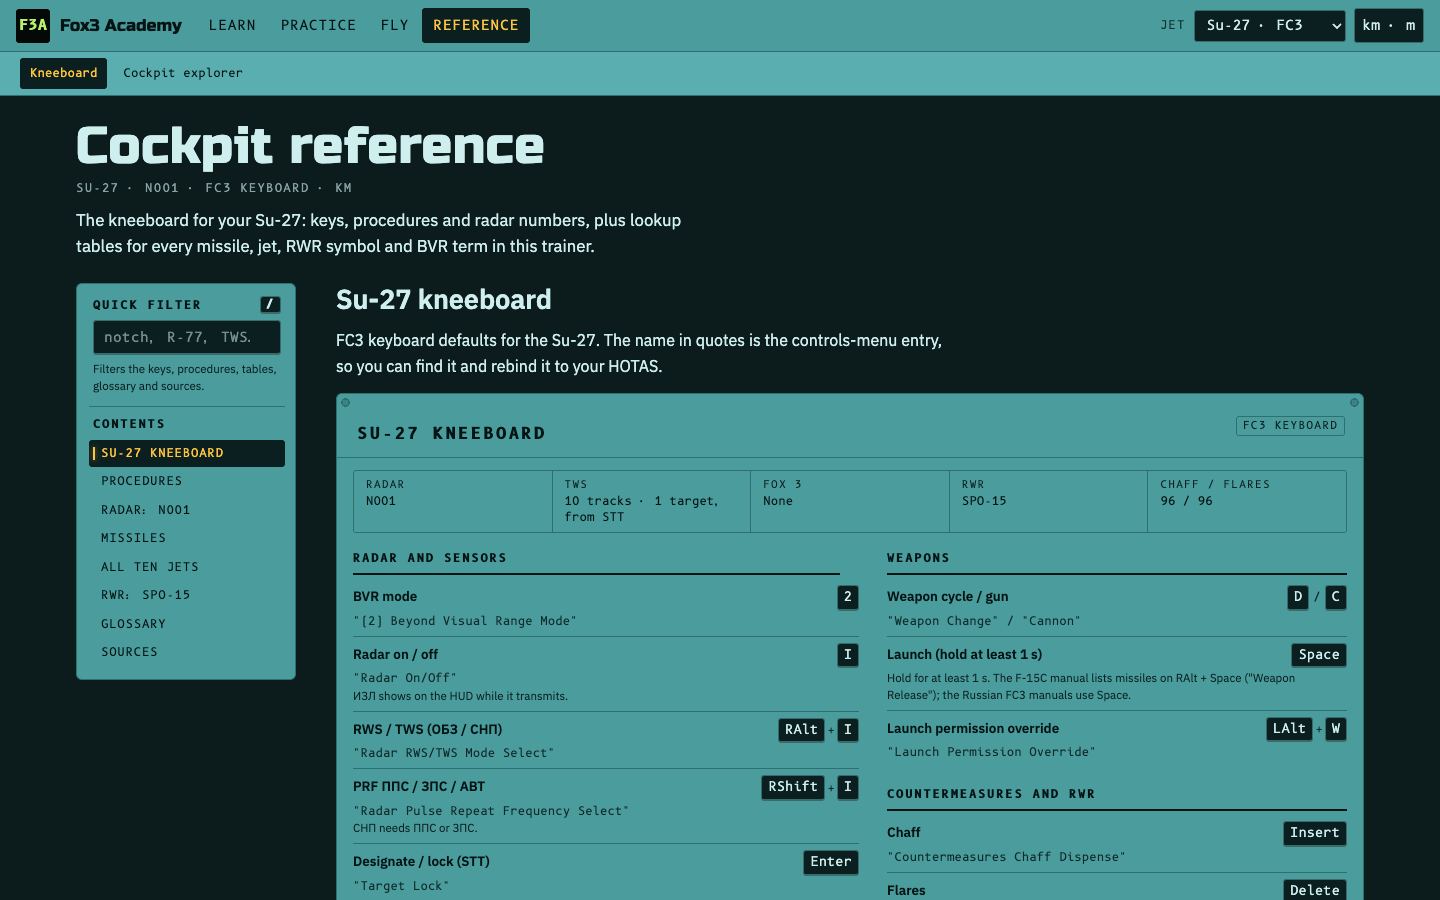Screen dimensions: 1440x900
Task: Click the Insert key badge for Chaff
Action: [x=1315, y=833]
